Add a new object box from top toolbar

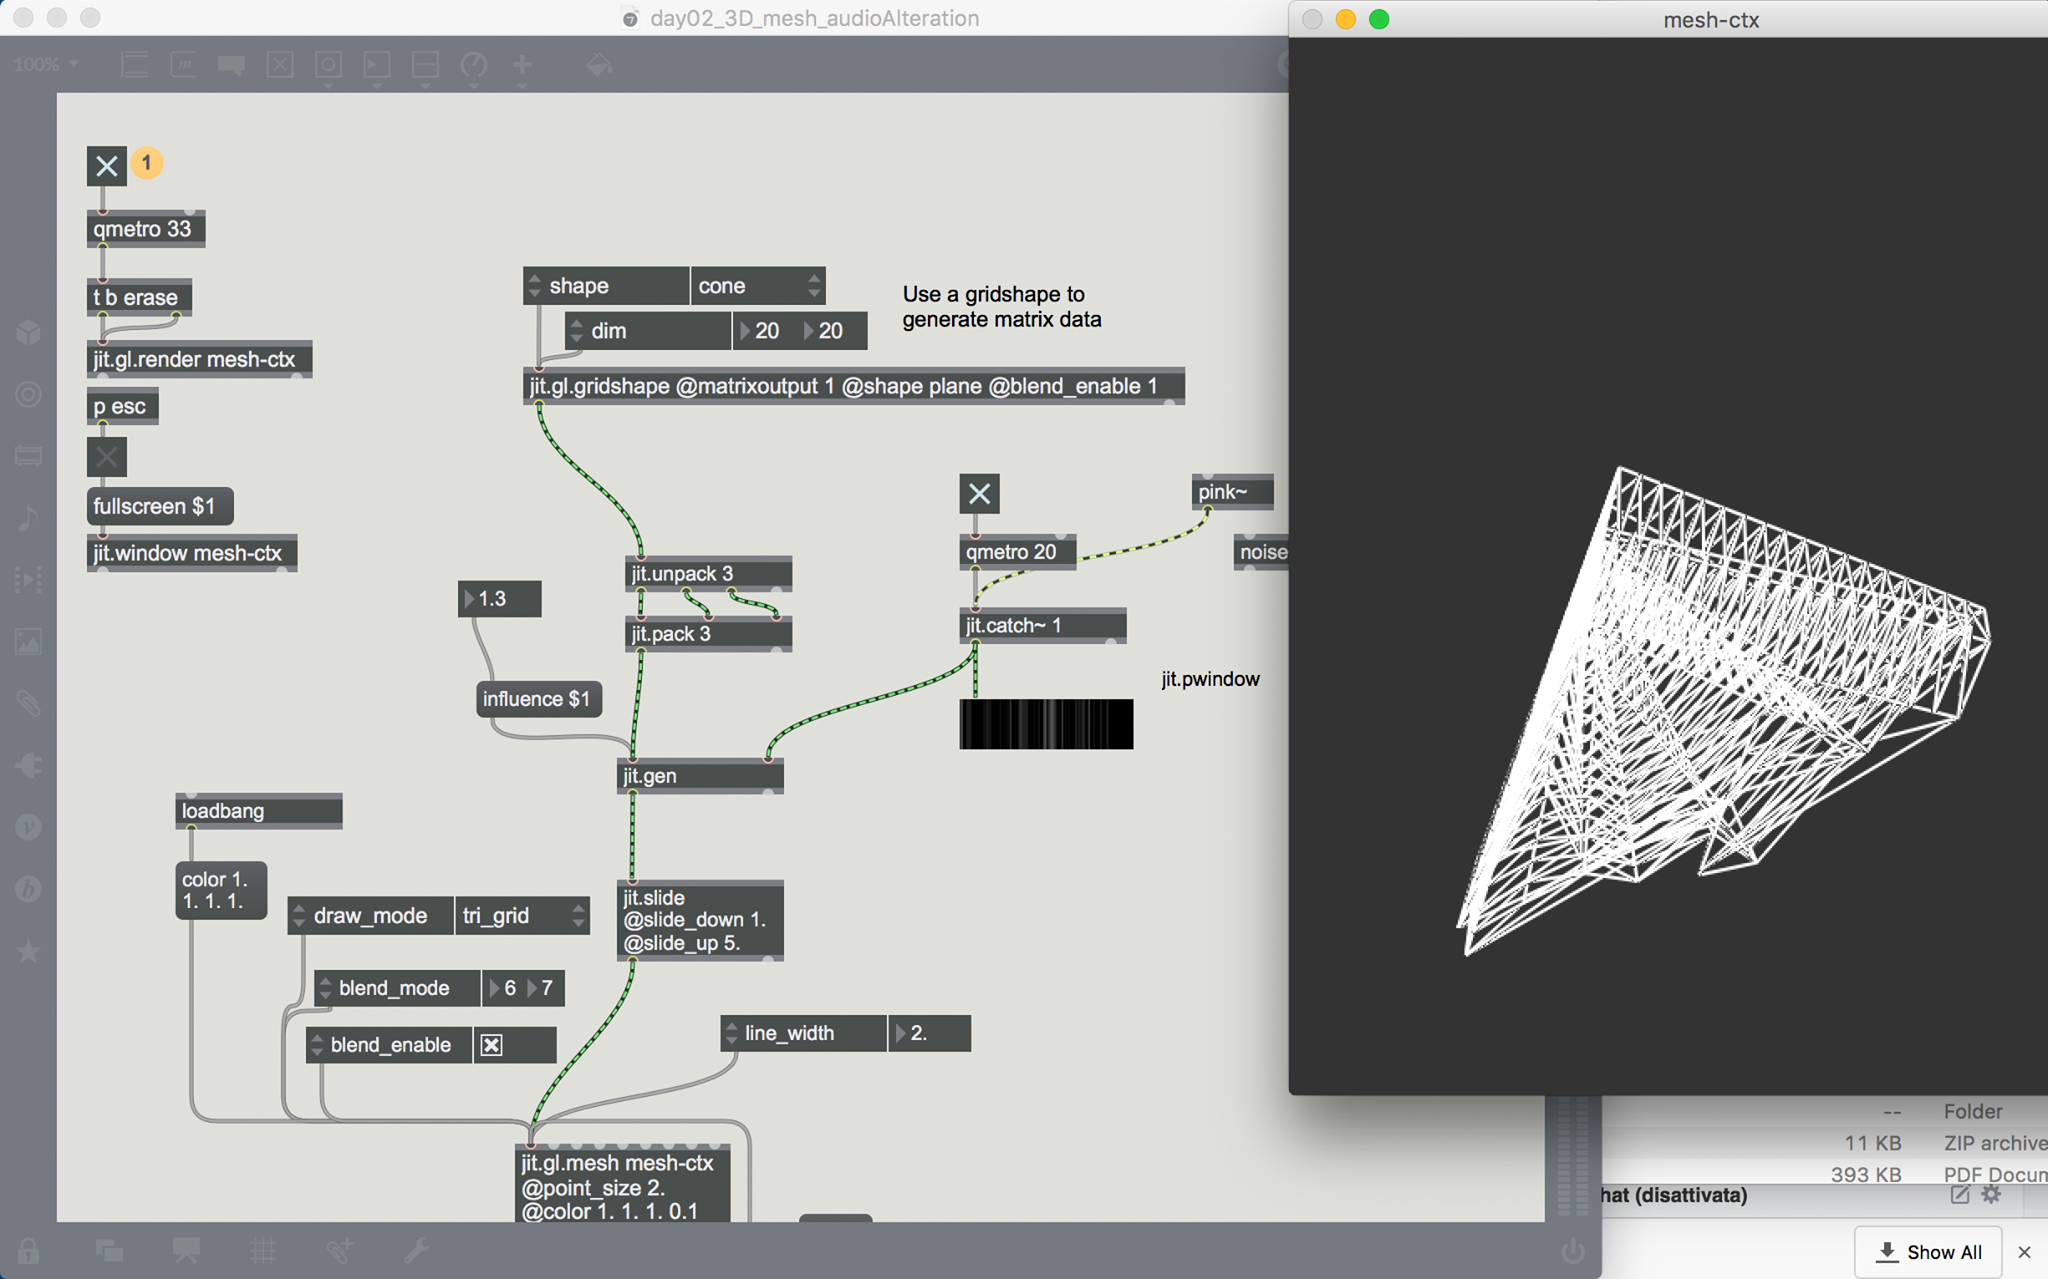pos(134,65)
